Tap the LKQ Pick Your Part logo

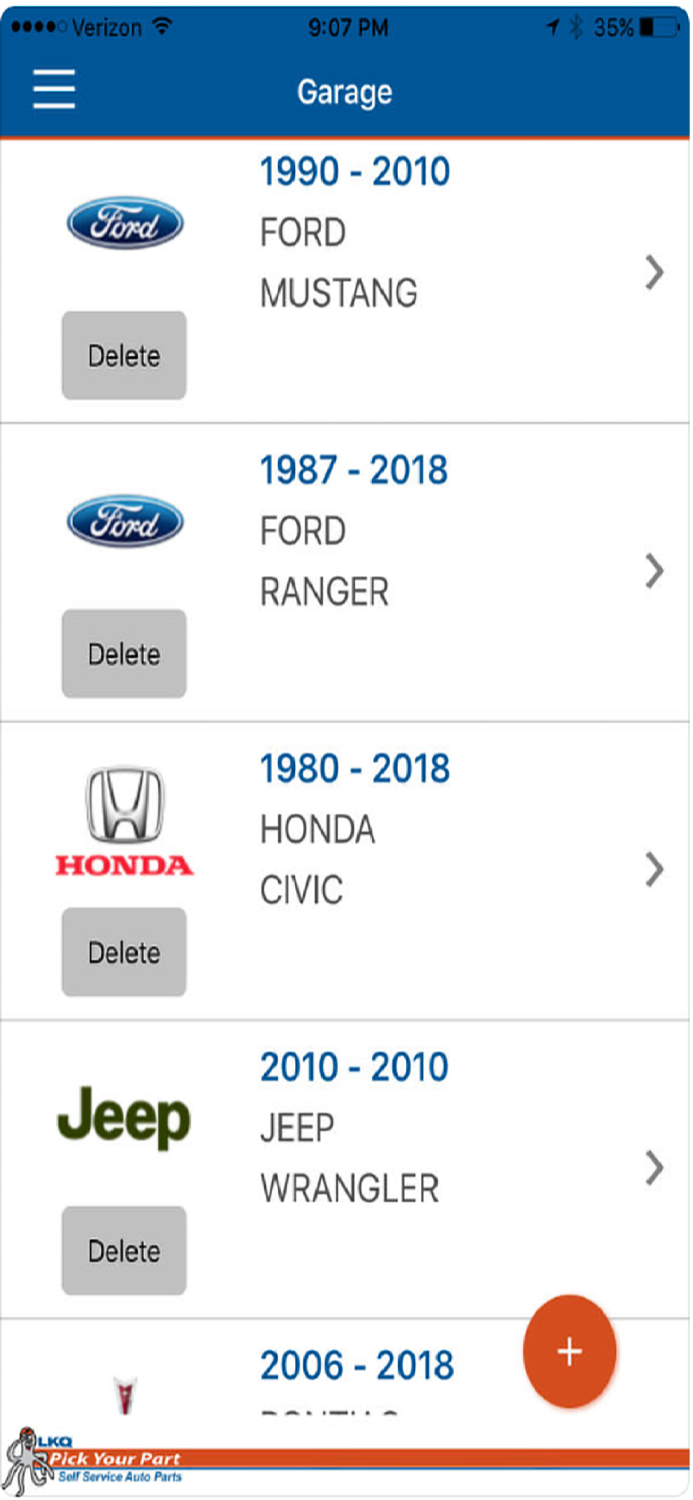coord(95,1460)
